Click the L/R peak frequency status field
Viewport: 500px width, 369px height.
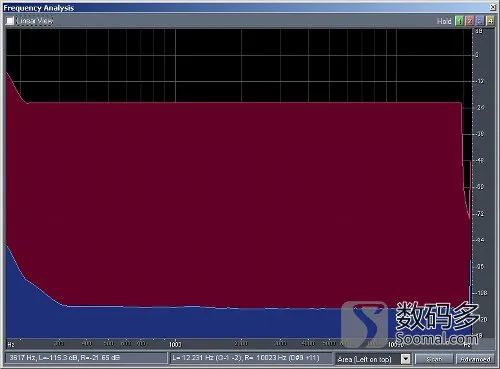point(251,358)
